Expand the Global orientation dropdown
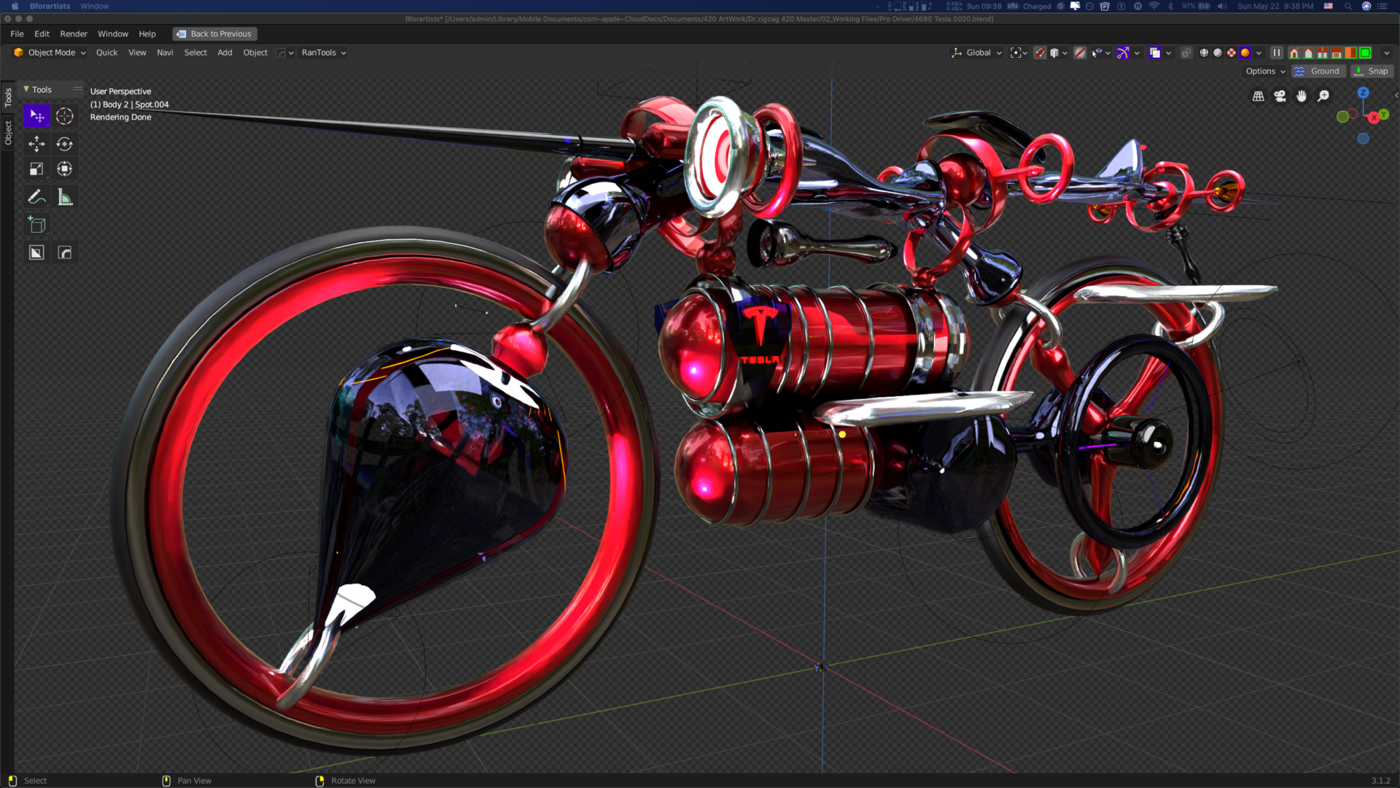 tap(977, 53)
